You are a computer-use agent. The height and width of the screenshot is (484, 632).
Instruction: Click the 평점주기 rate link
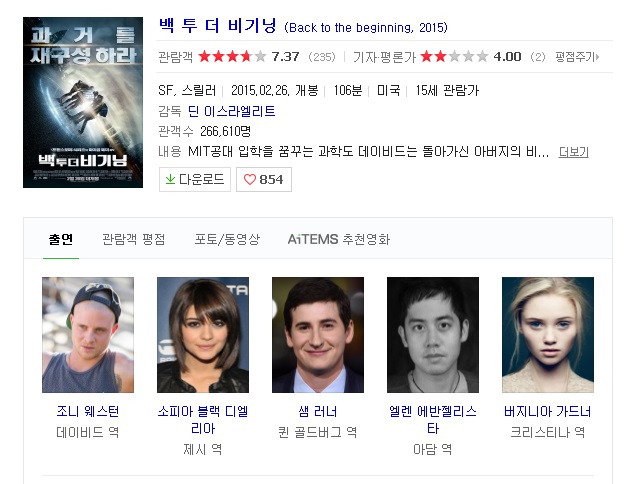[577, 57]
